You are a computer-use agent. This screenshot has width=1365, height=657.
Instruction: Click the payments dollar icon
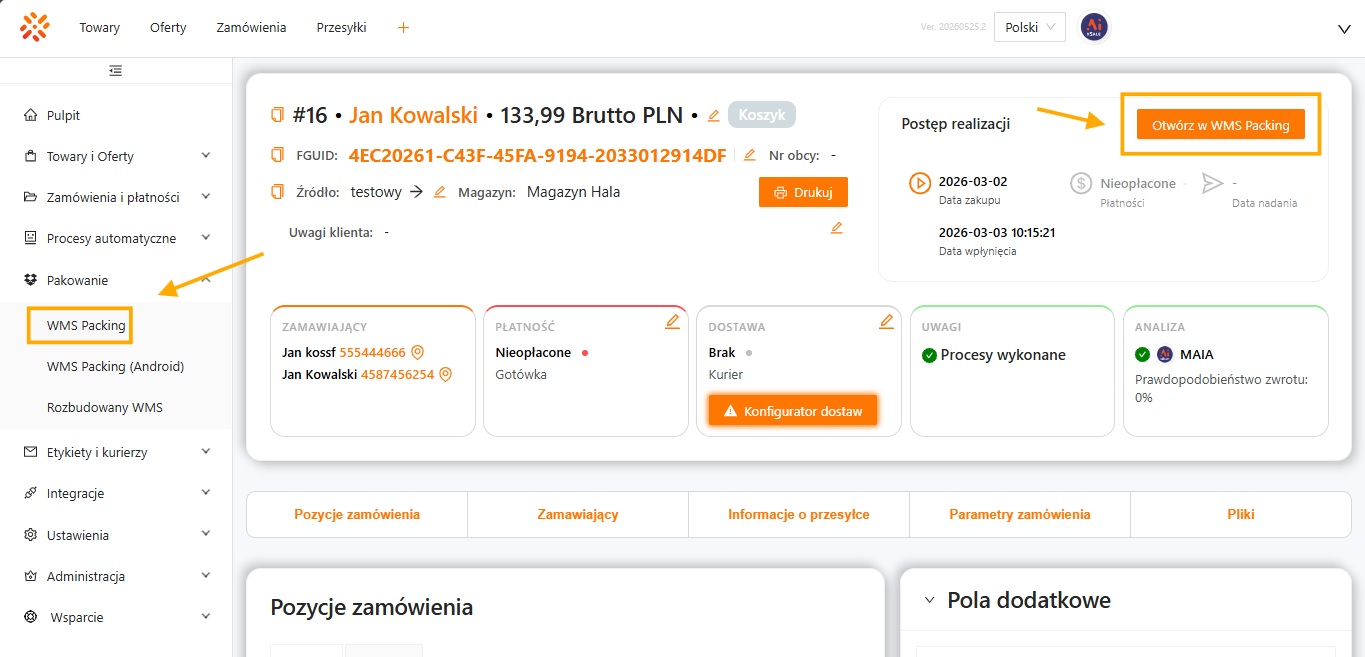1081,184
